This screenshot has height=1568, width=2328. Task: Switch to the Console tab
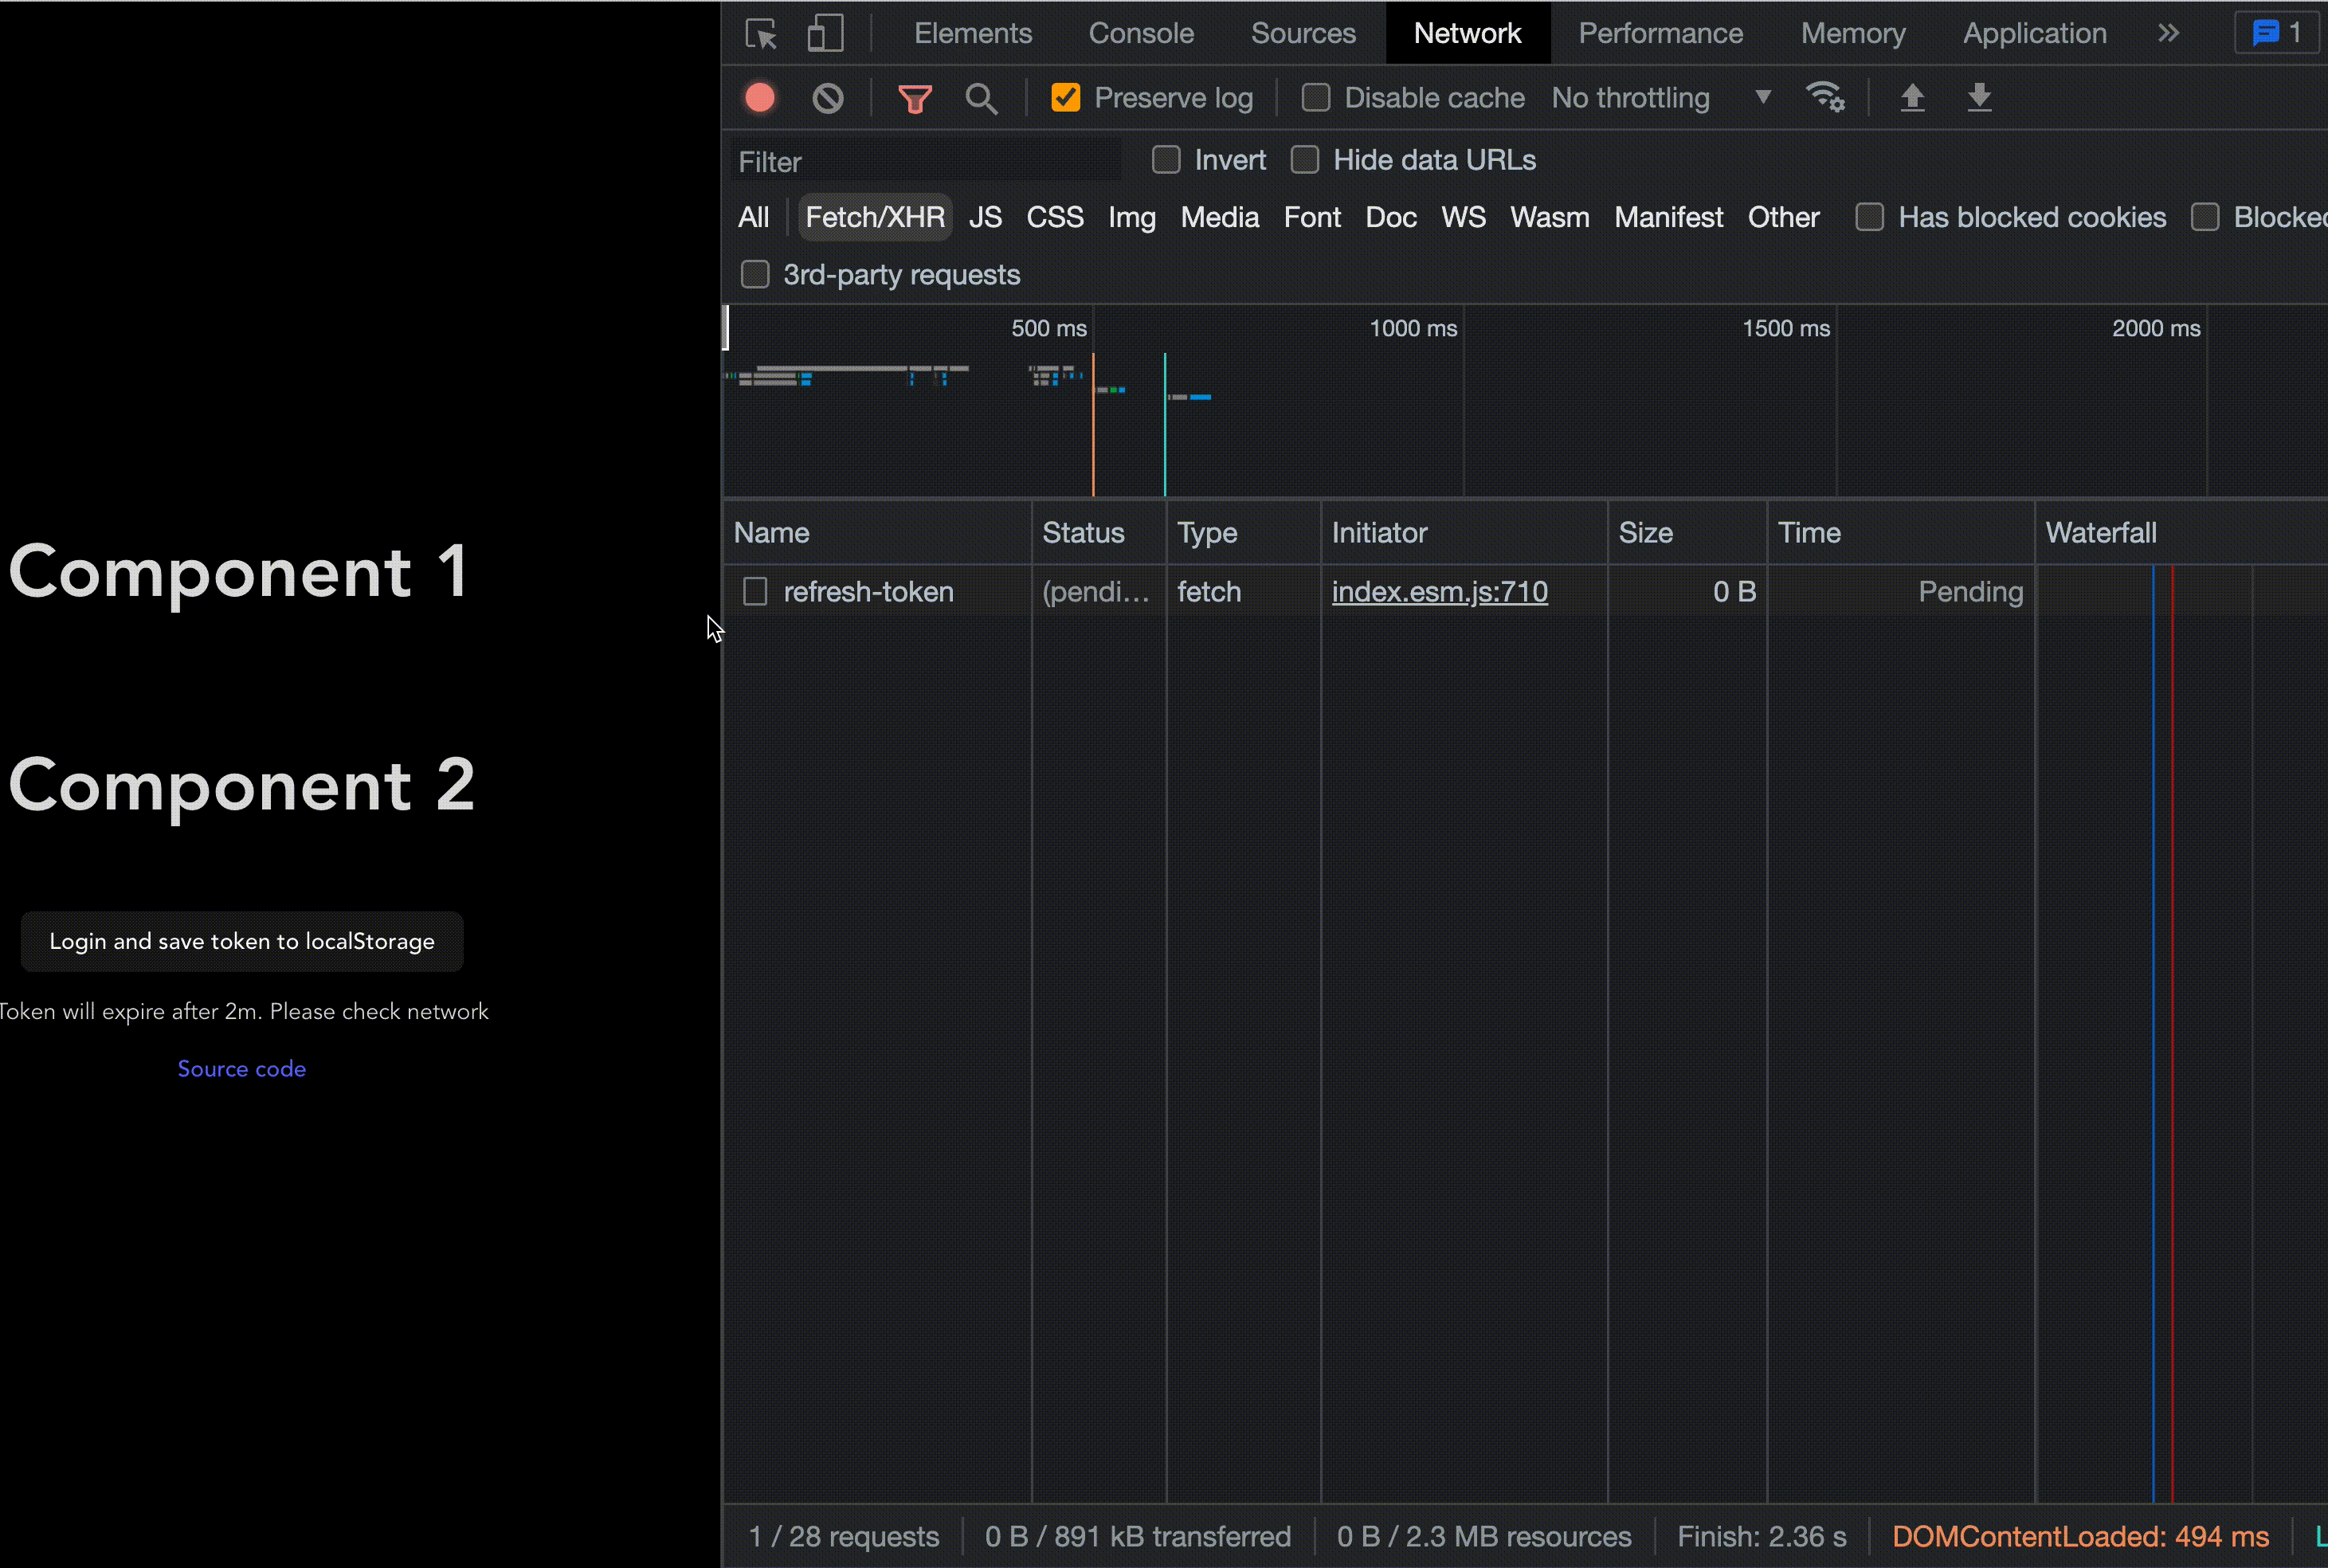pos(1141,34)
